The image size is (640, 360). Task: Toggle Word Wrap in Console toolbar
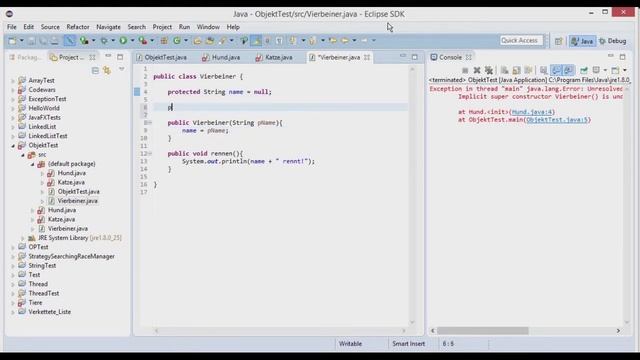click(528, 70)
